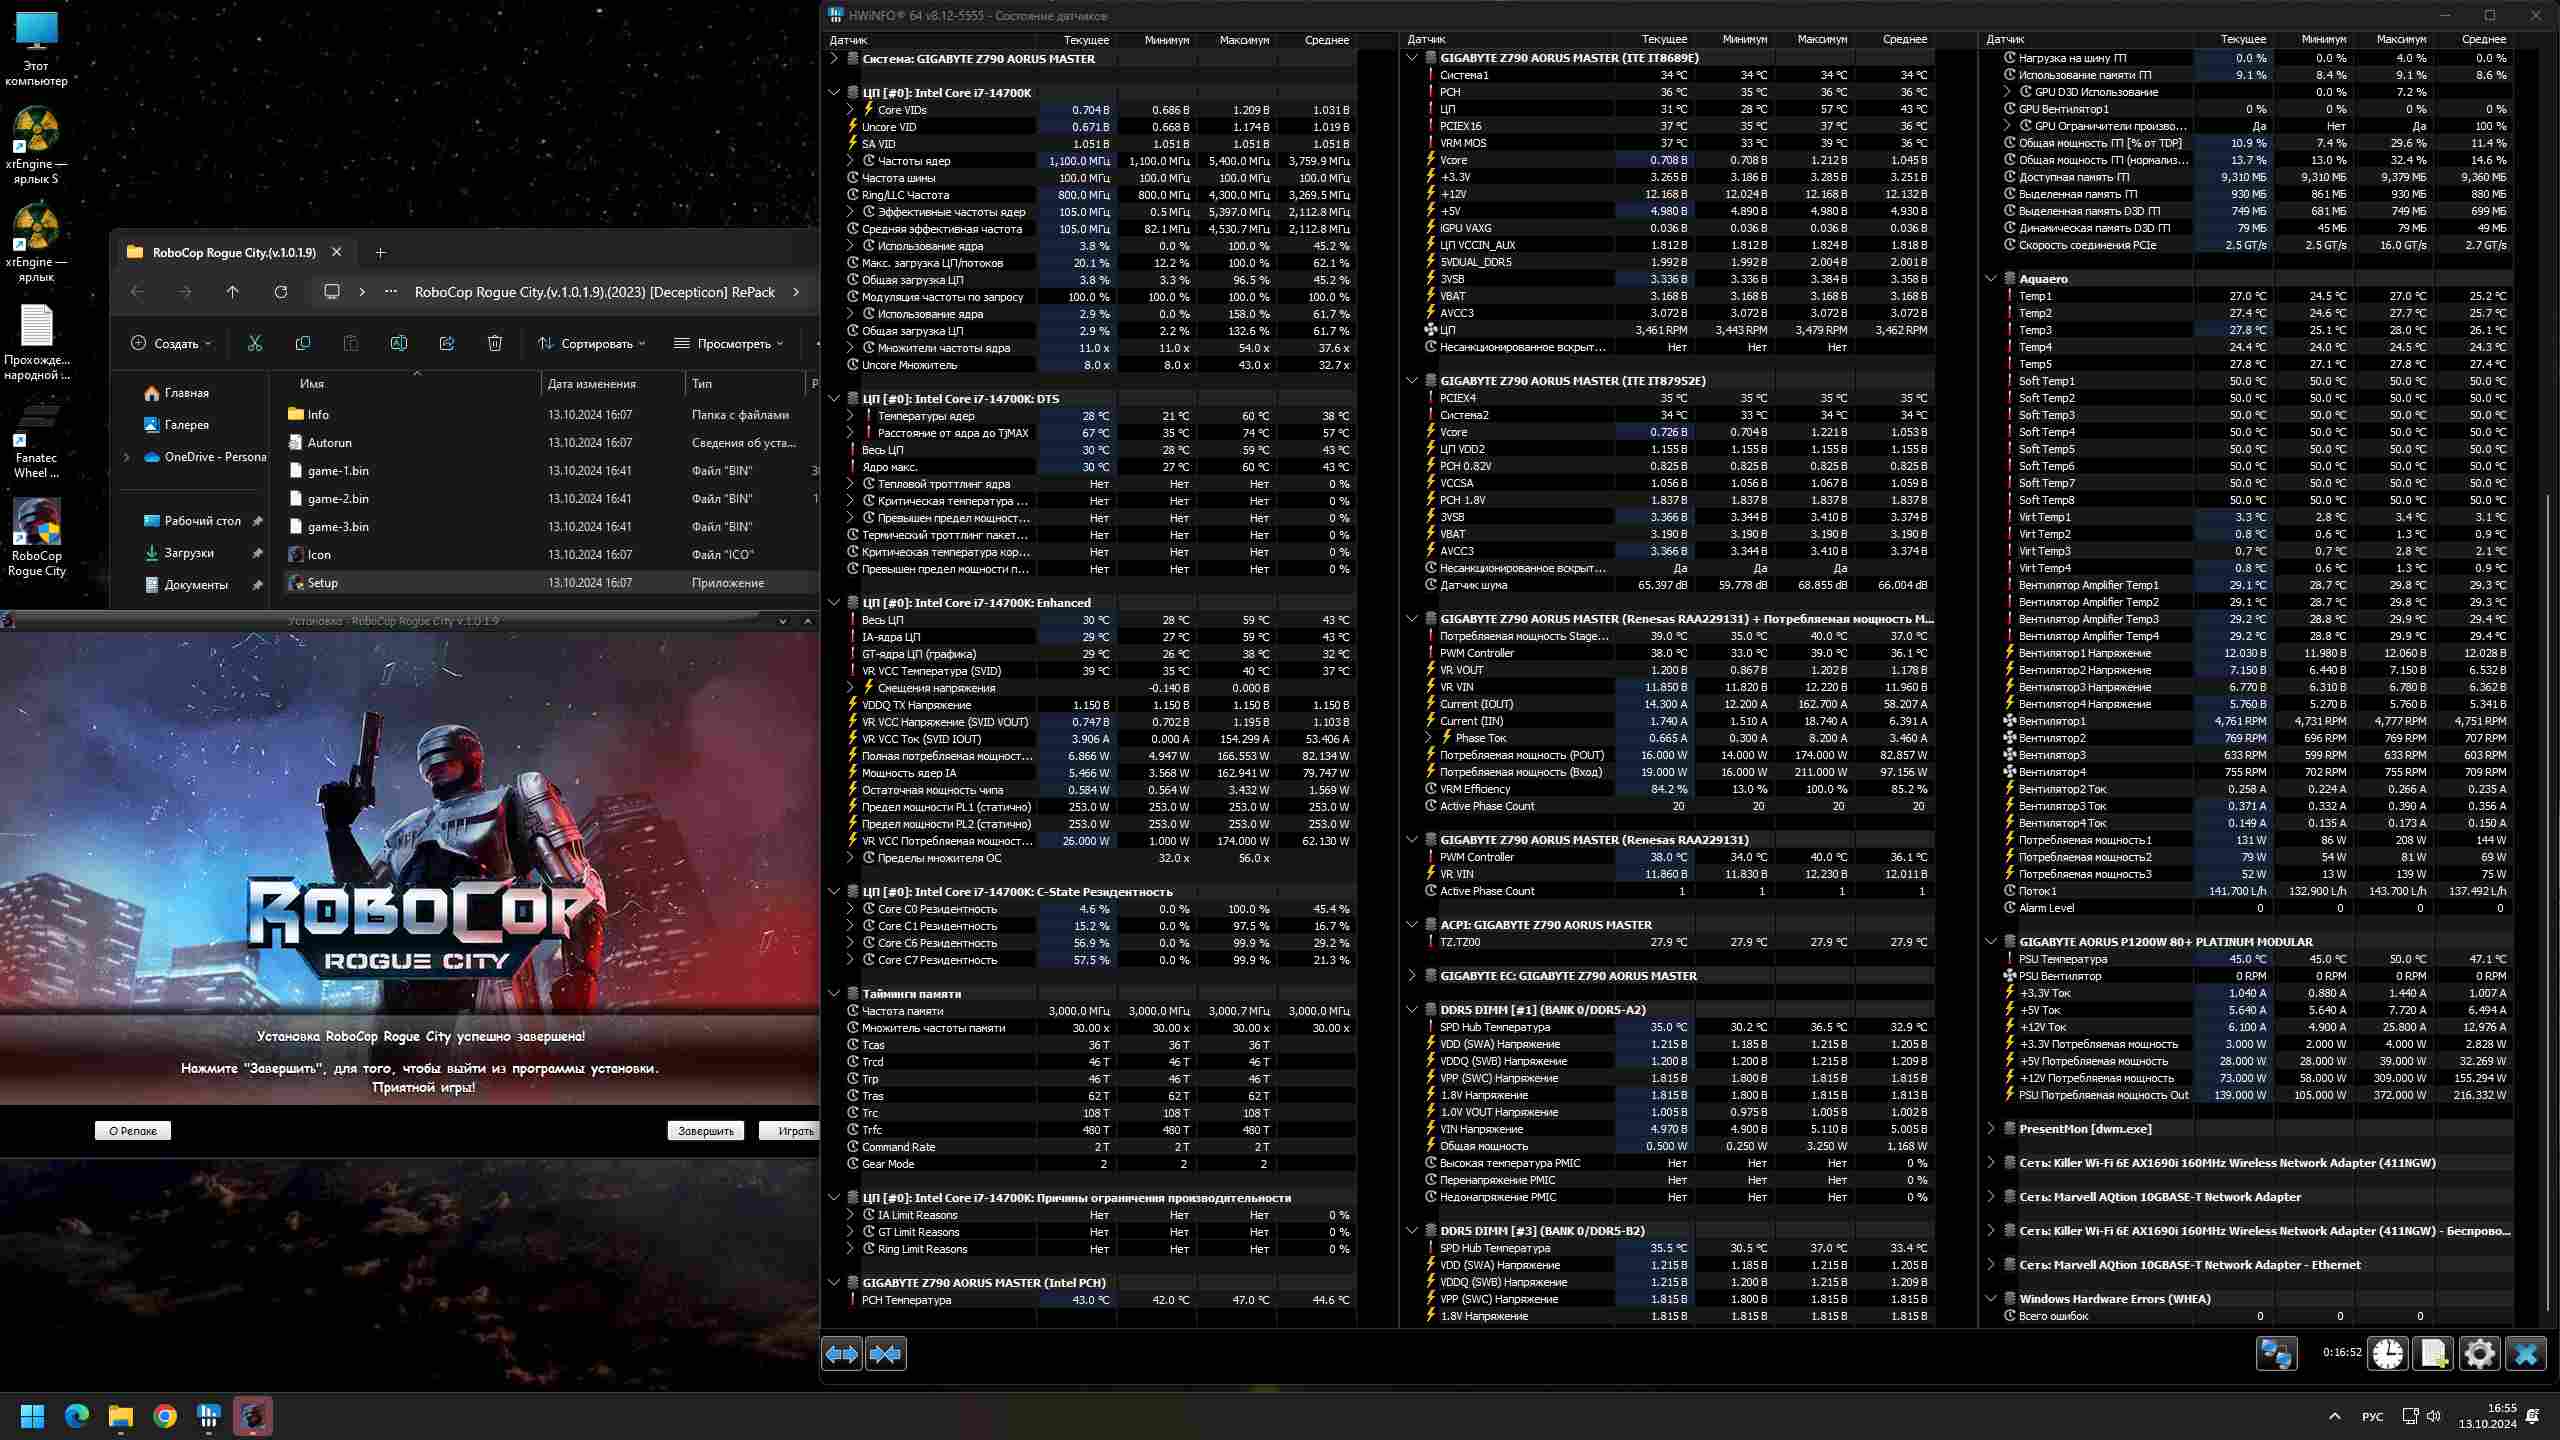Click the HWiNFO log file icon

tap(2433, 1354)
